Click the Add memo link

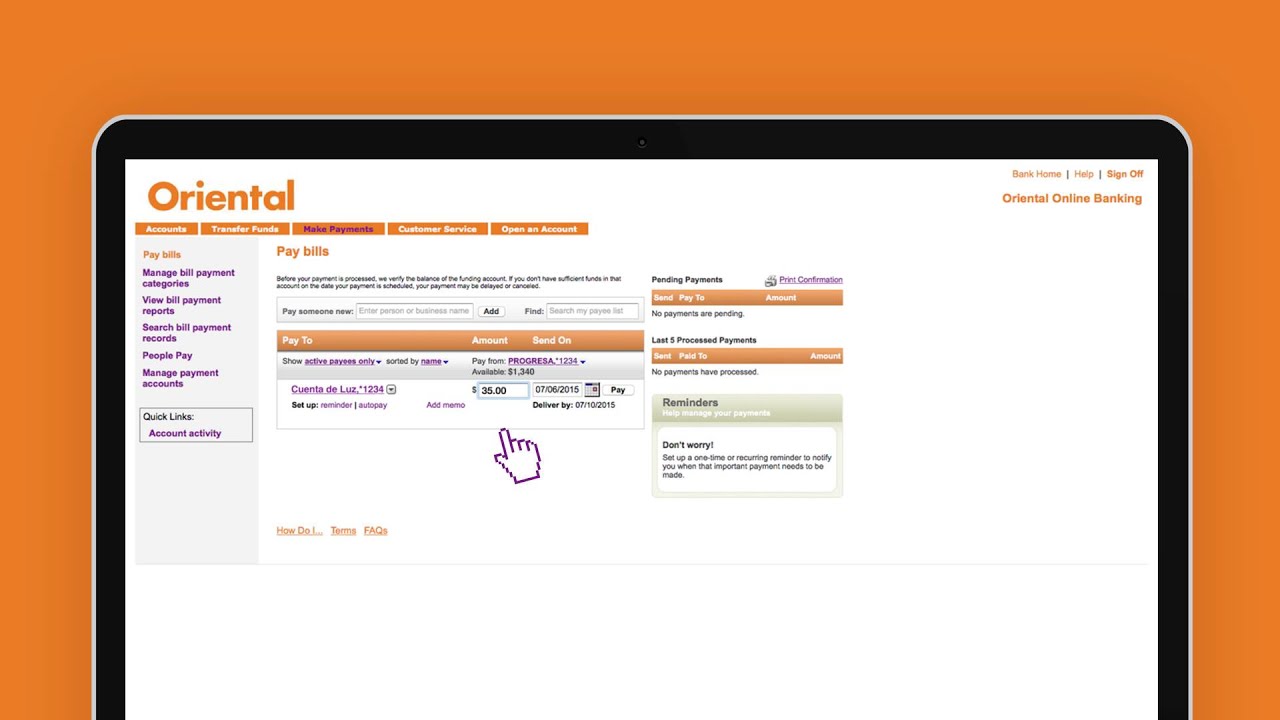(445, 405)
